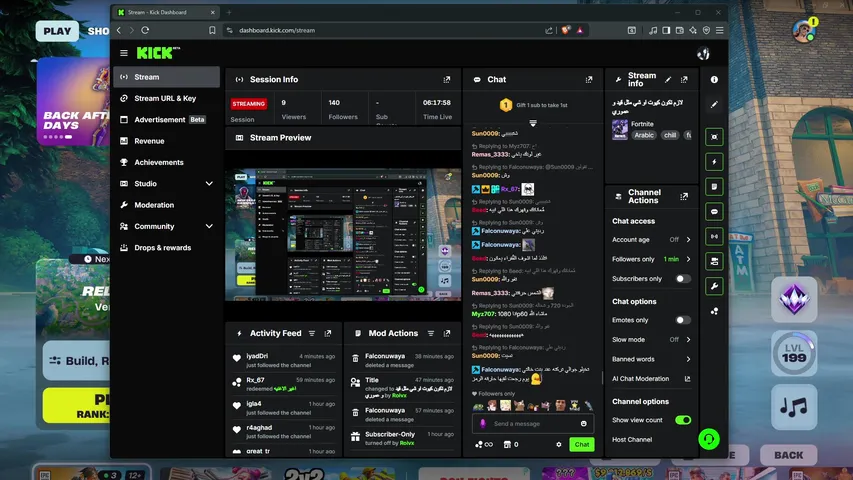Click BACK button in Fortnite window
Image resolution: width=853 pixels, height=480 pixels.
(x=788, y=455)
